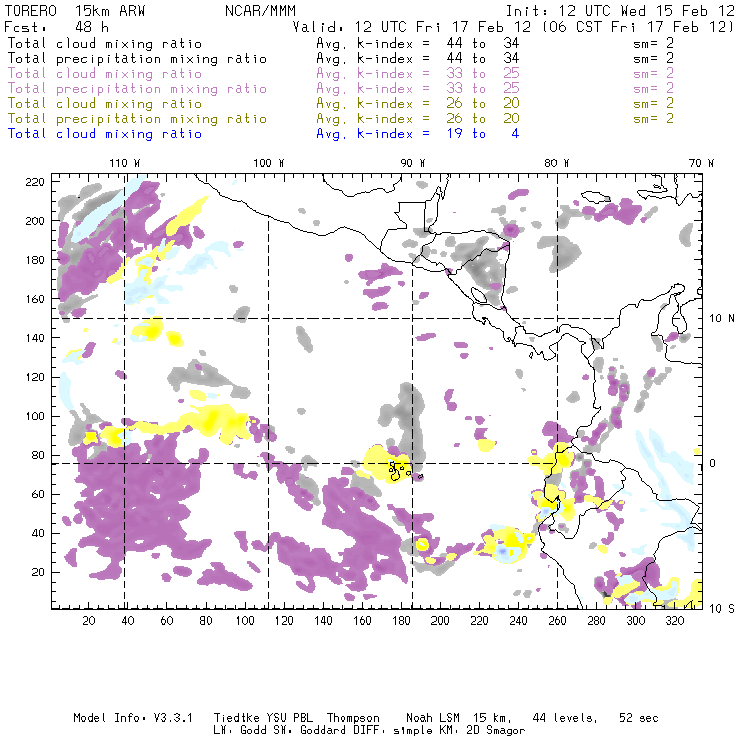Viewport: 740px width, 740px height.
Task: Click the black "Total cloud mixing ratio" legend label
Action: pyautogui.click(x=105, y=43)
